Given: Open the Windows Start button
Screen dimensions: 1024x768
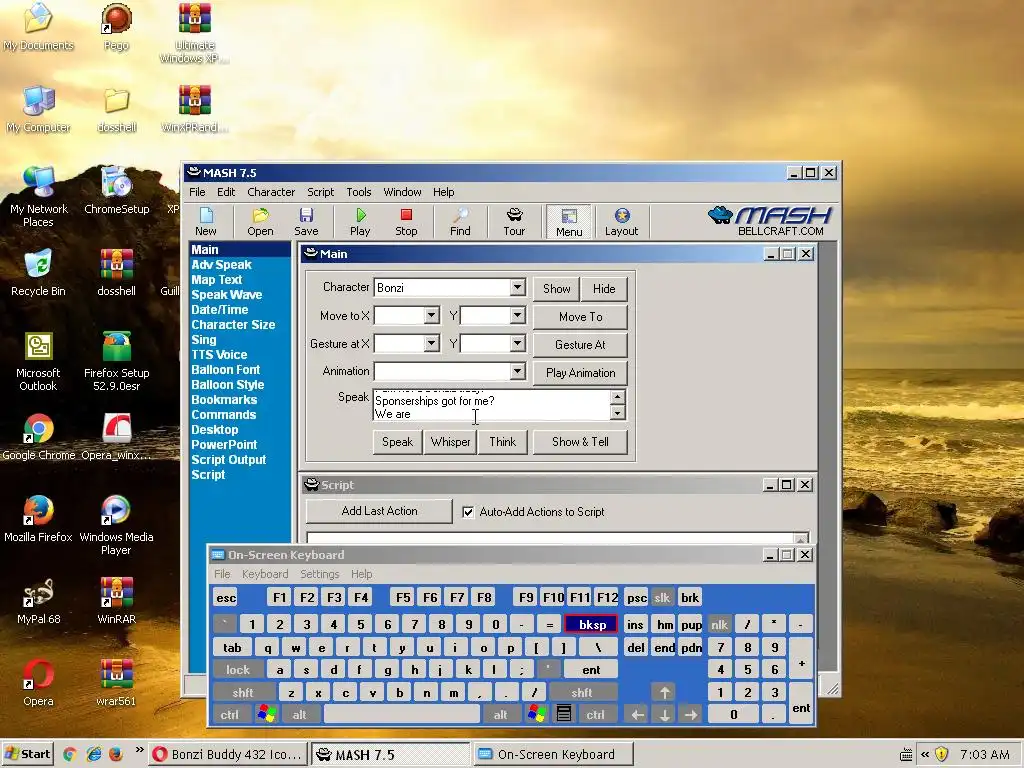Looking at the screenshot, I should (27, 754).
